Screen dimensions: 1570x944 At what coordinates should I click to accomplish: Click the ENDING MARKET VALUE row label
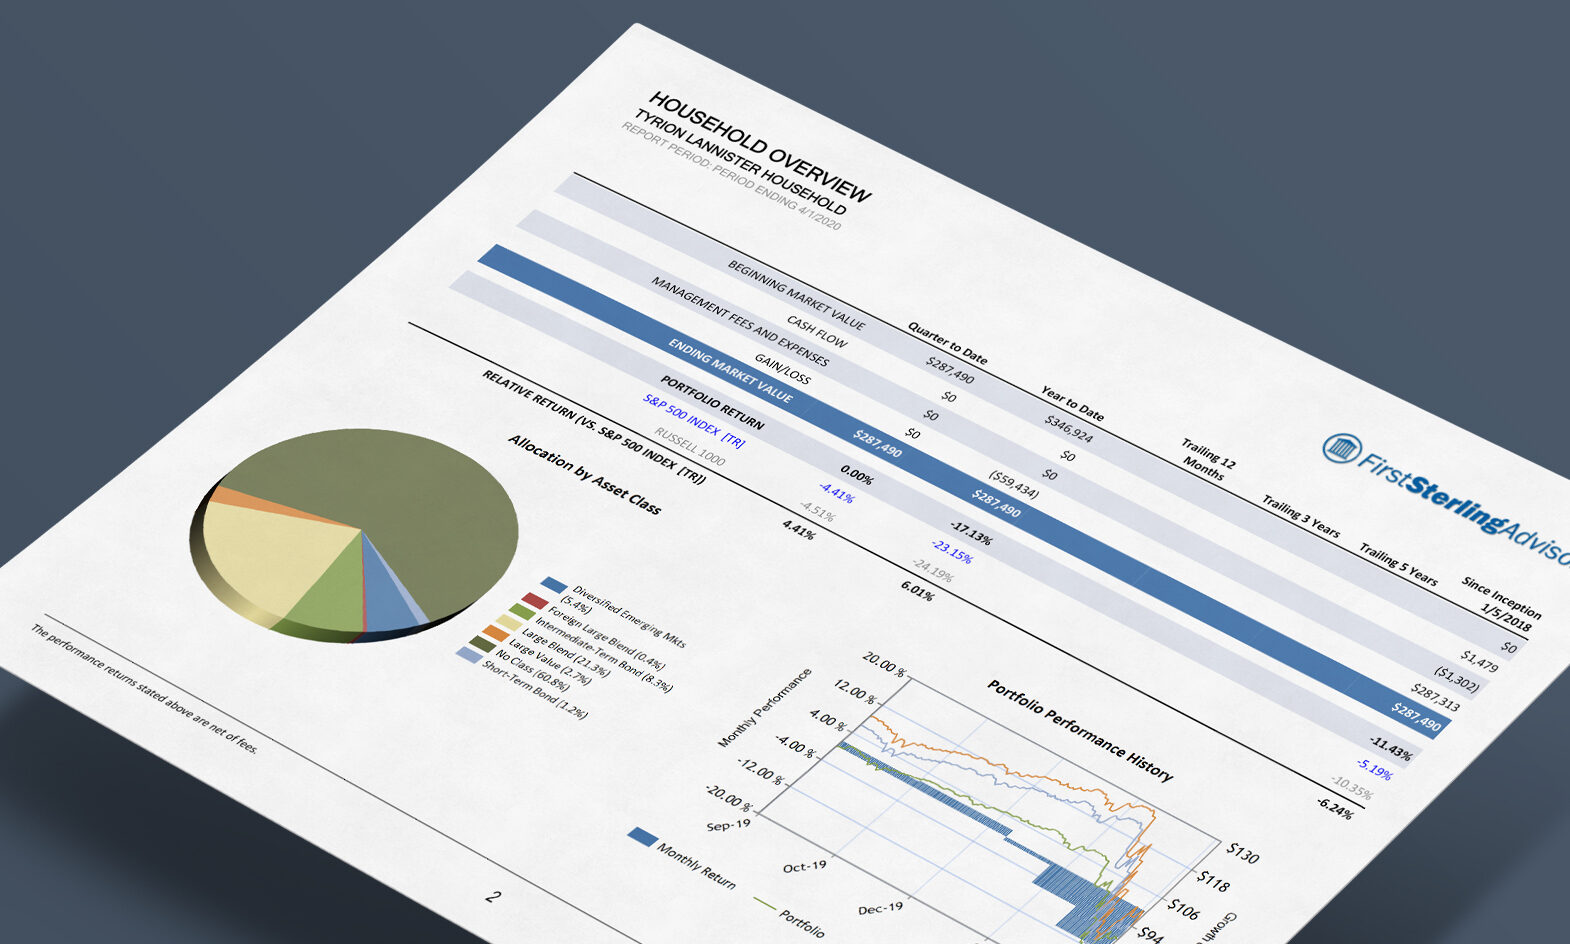[x=730, y=371]
